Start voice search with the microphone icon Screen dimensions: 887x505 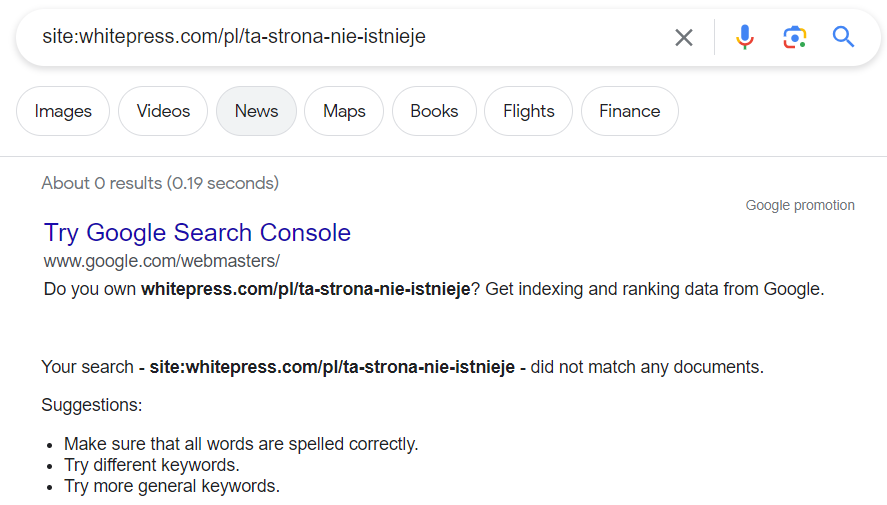(744, 37)
